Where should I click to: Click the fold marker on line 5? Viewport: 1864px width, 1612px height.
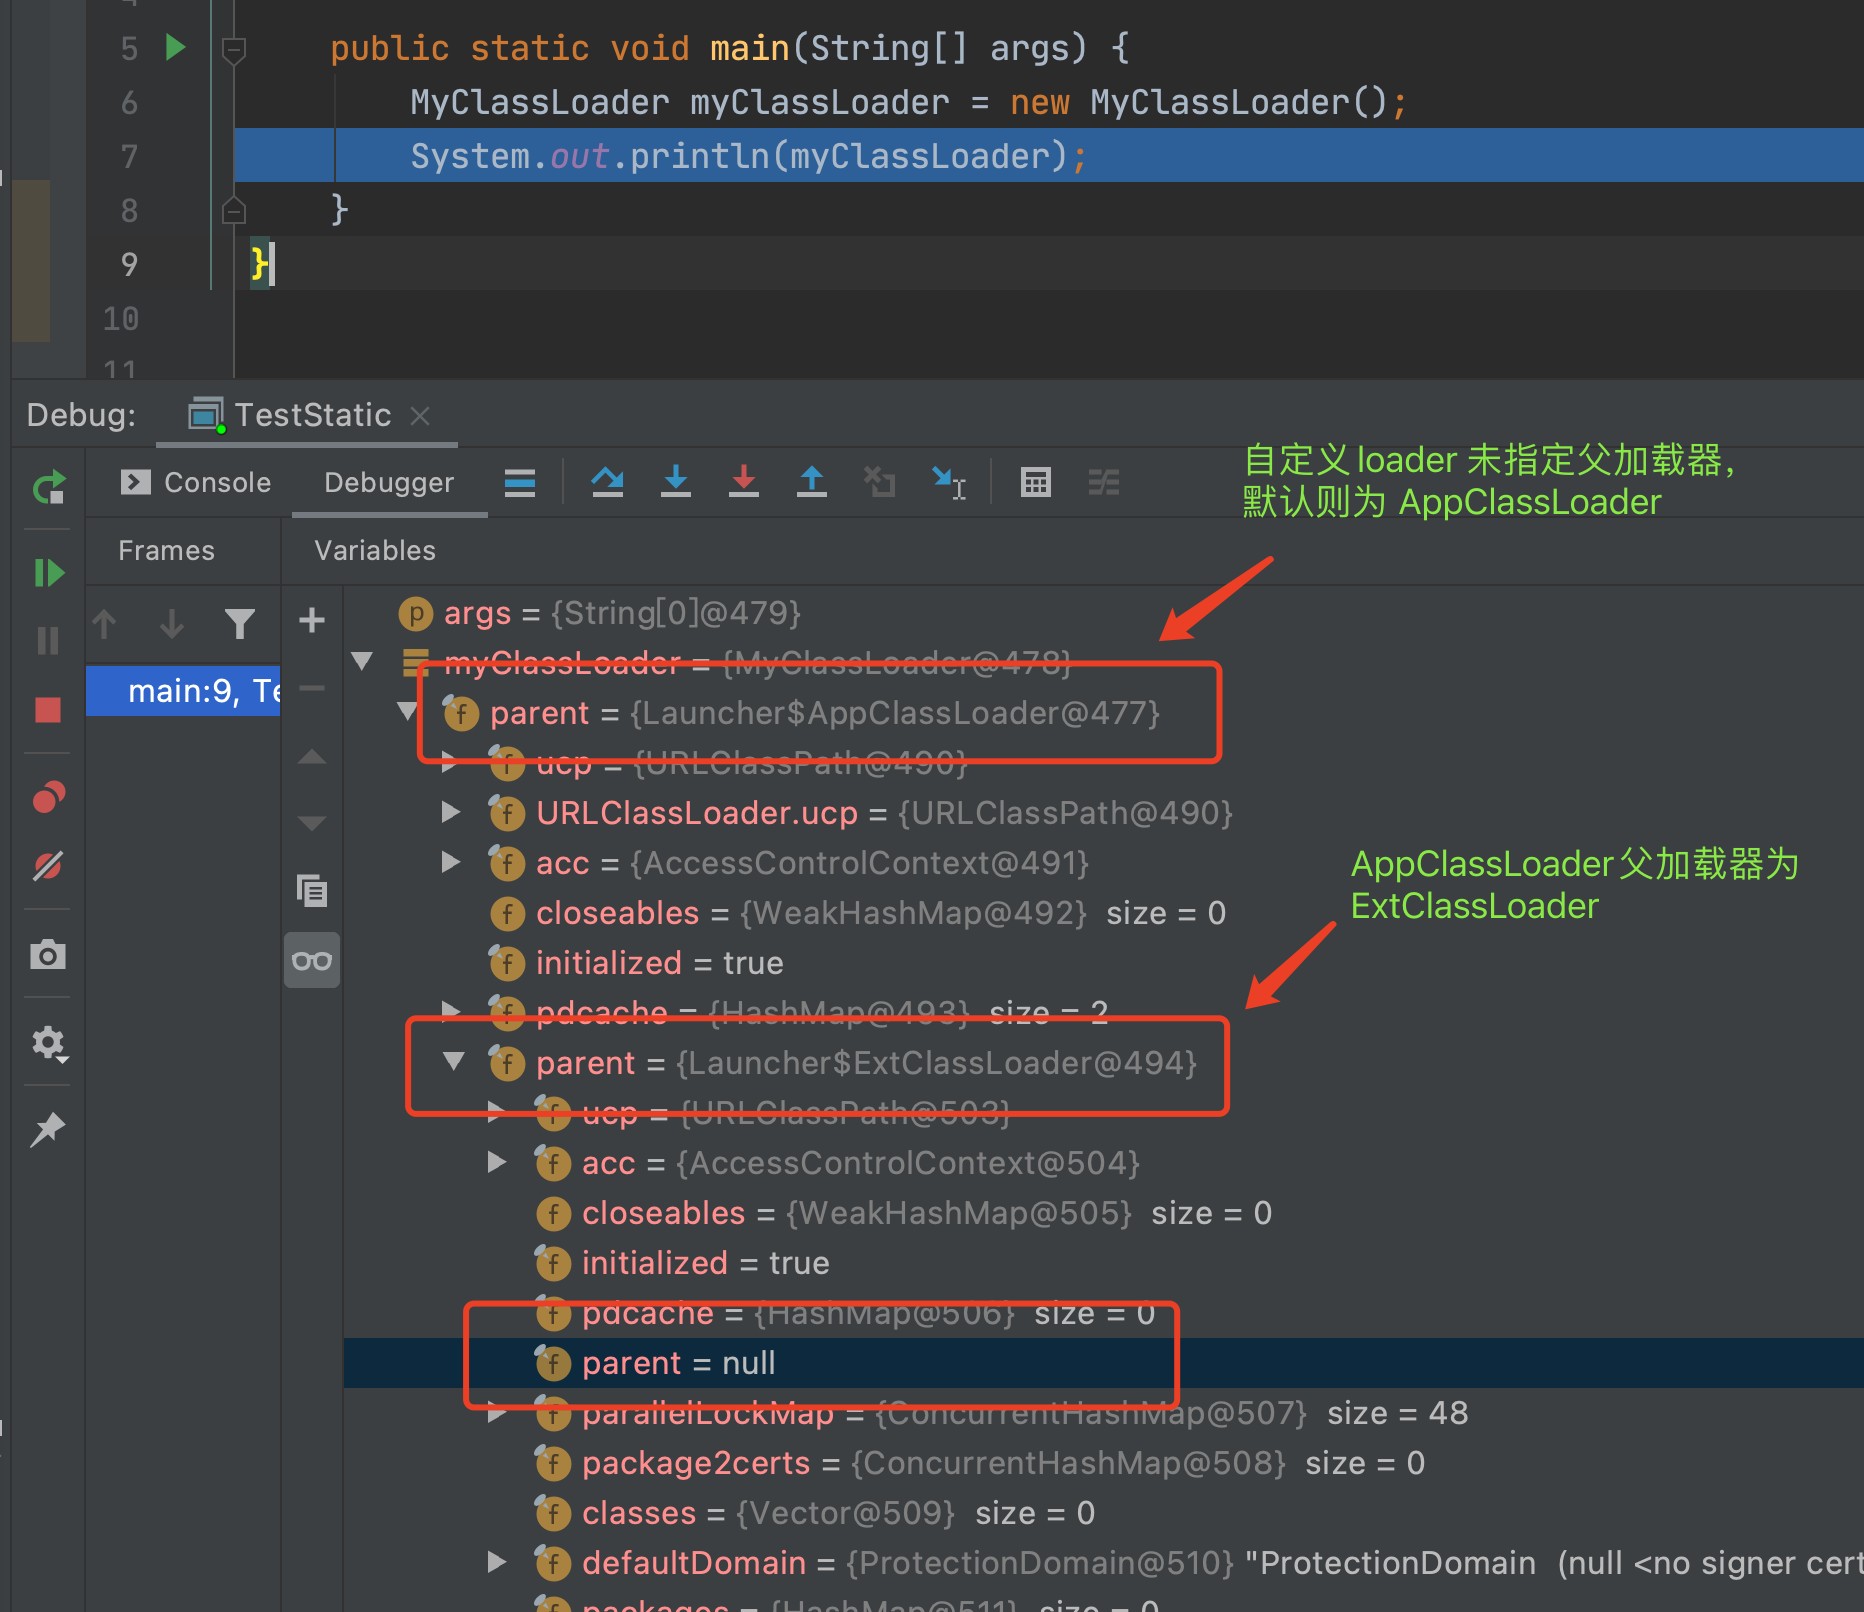pyautogui.click(x=234, y=49)
